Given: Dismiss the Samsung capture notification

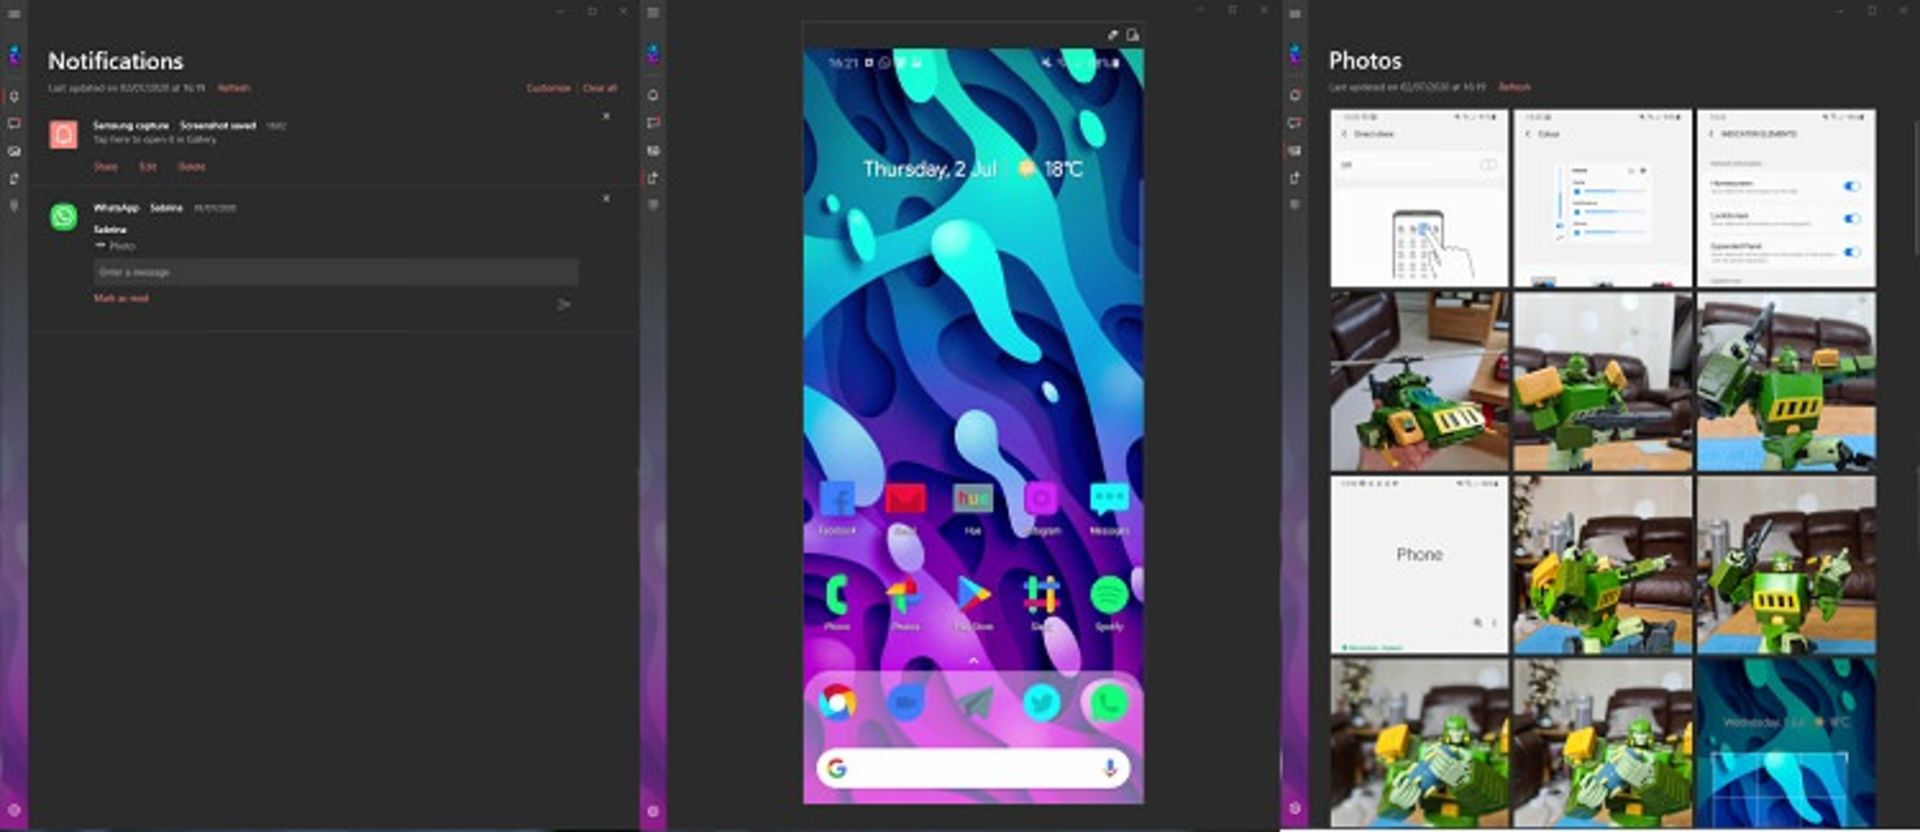Looking at the screenshot, I should pyautogui.click(x=606, y=117).
